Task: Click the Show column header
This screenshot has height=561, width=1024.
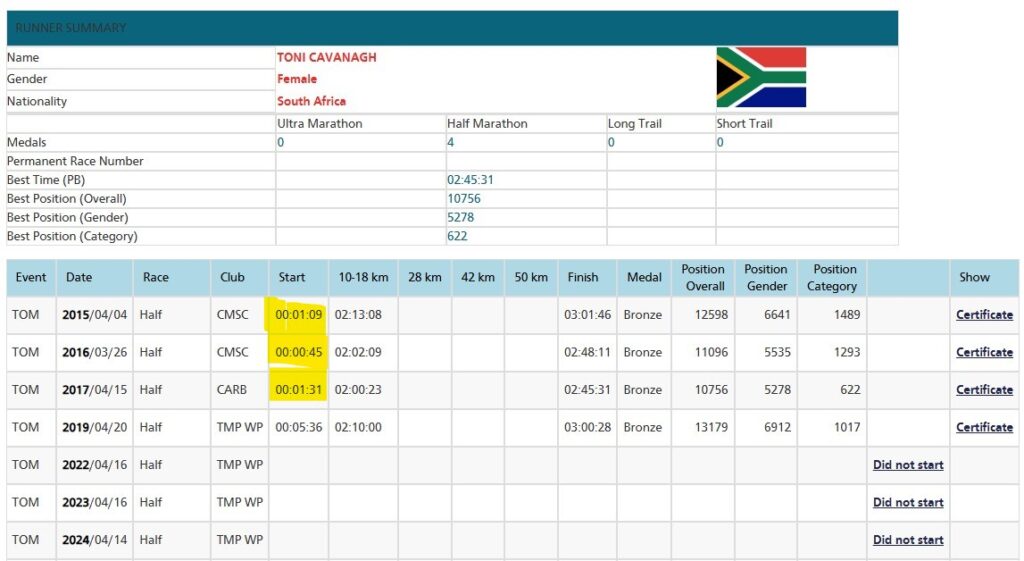Action: pyautogui.click(x=974, y=277)
